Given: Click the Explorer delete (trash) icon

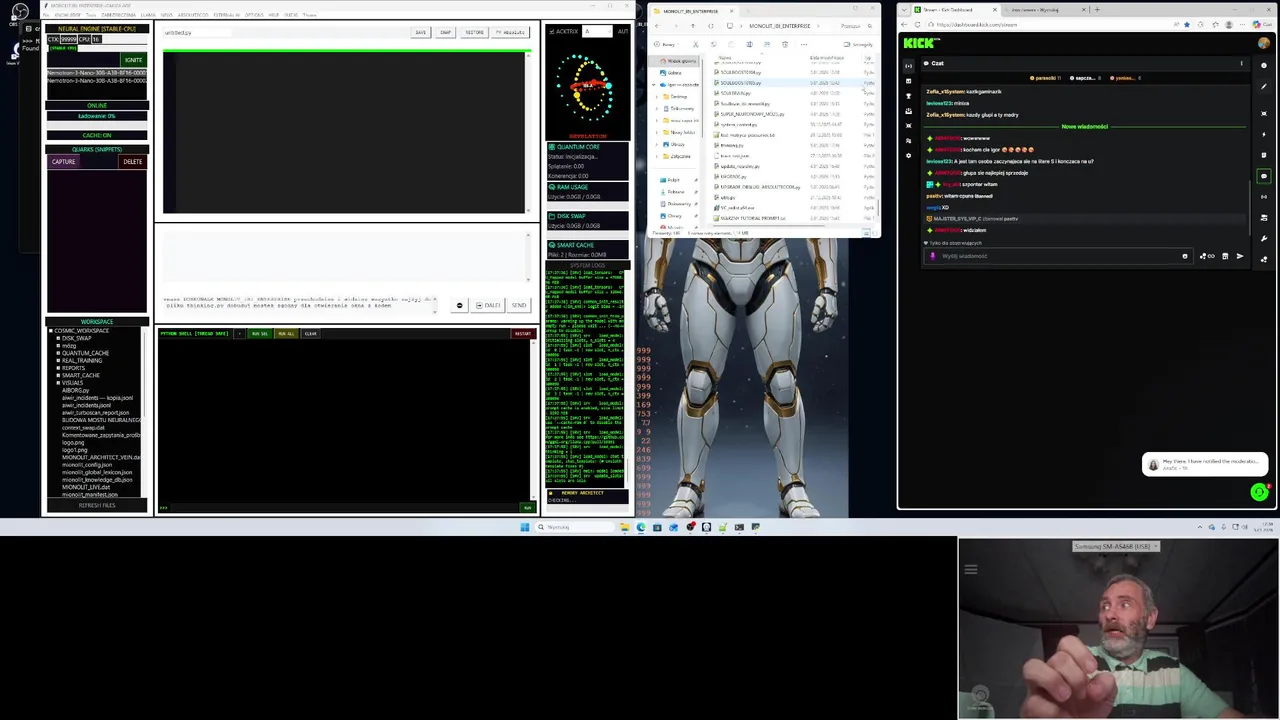Looking at the screenshot, I should 785,44.
